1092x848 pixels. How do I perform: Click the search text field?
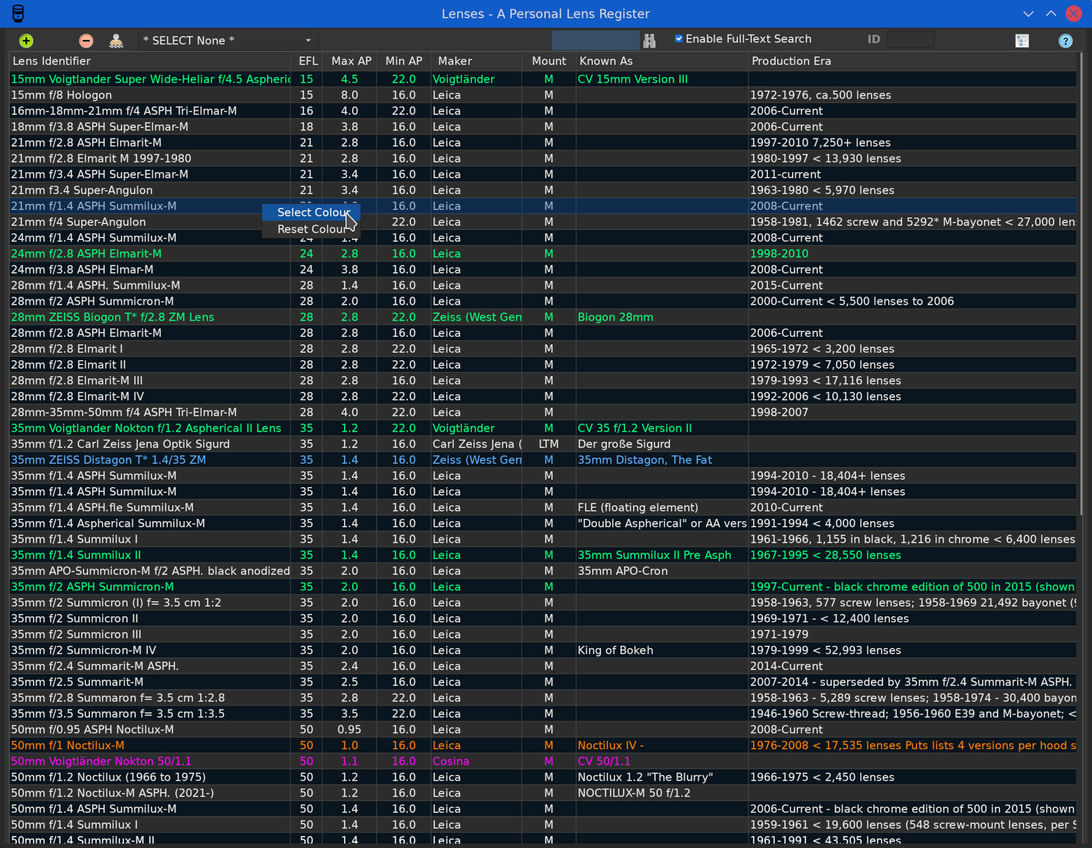[x=595, y=40]
